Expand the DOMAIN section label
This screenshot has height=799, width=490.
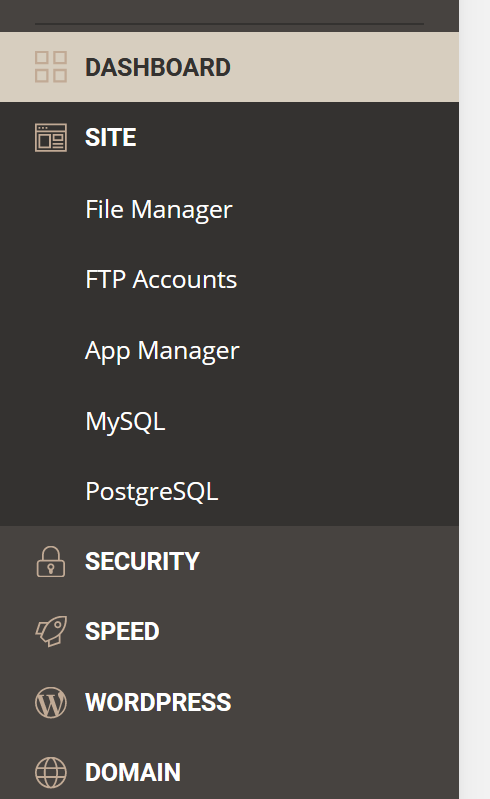click(x=133, y=773)
